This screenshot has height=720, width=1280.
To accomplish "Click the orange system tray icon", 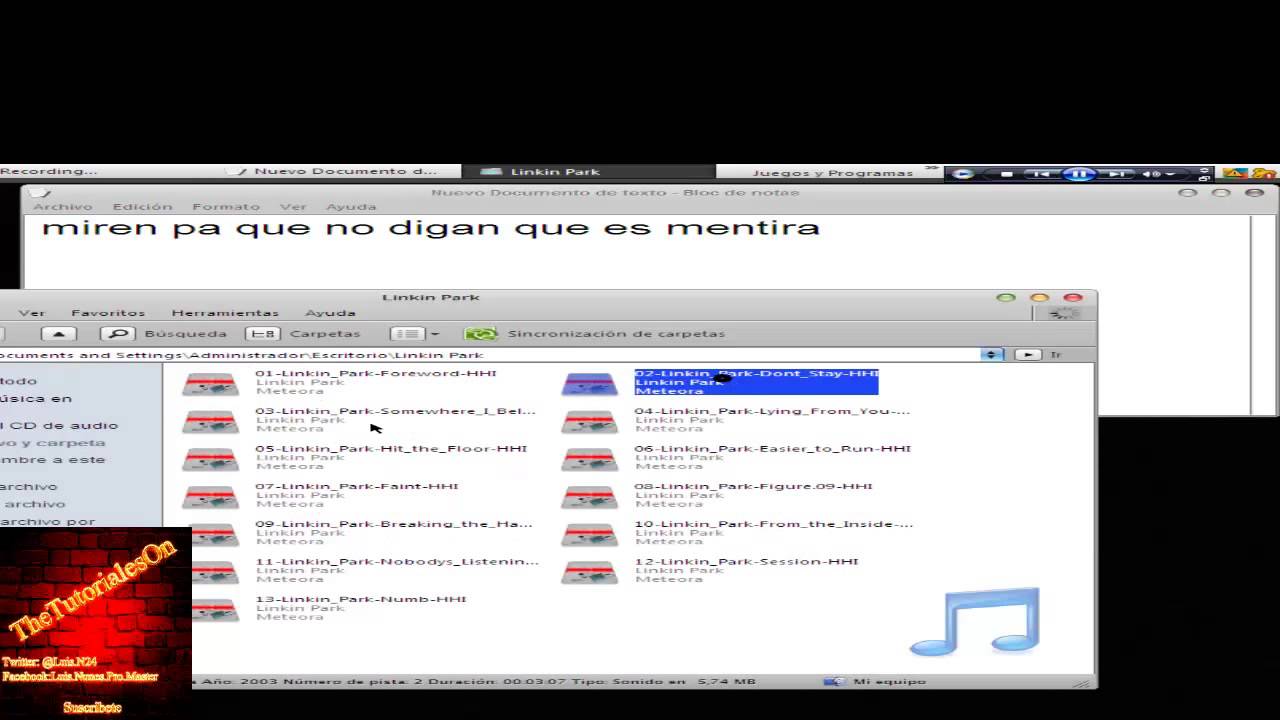I will [1263, 174].
